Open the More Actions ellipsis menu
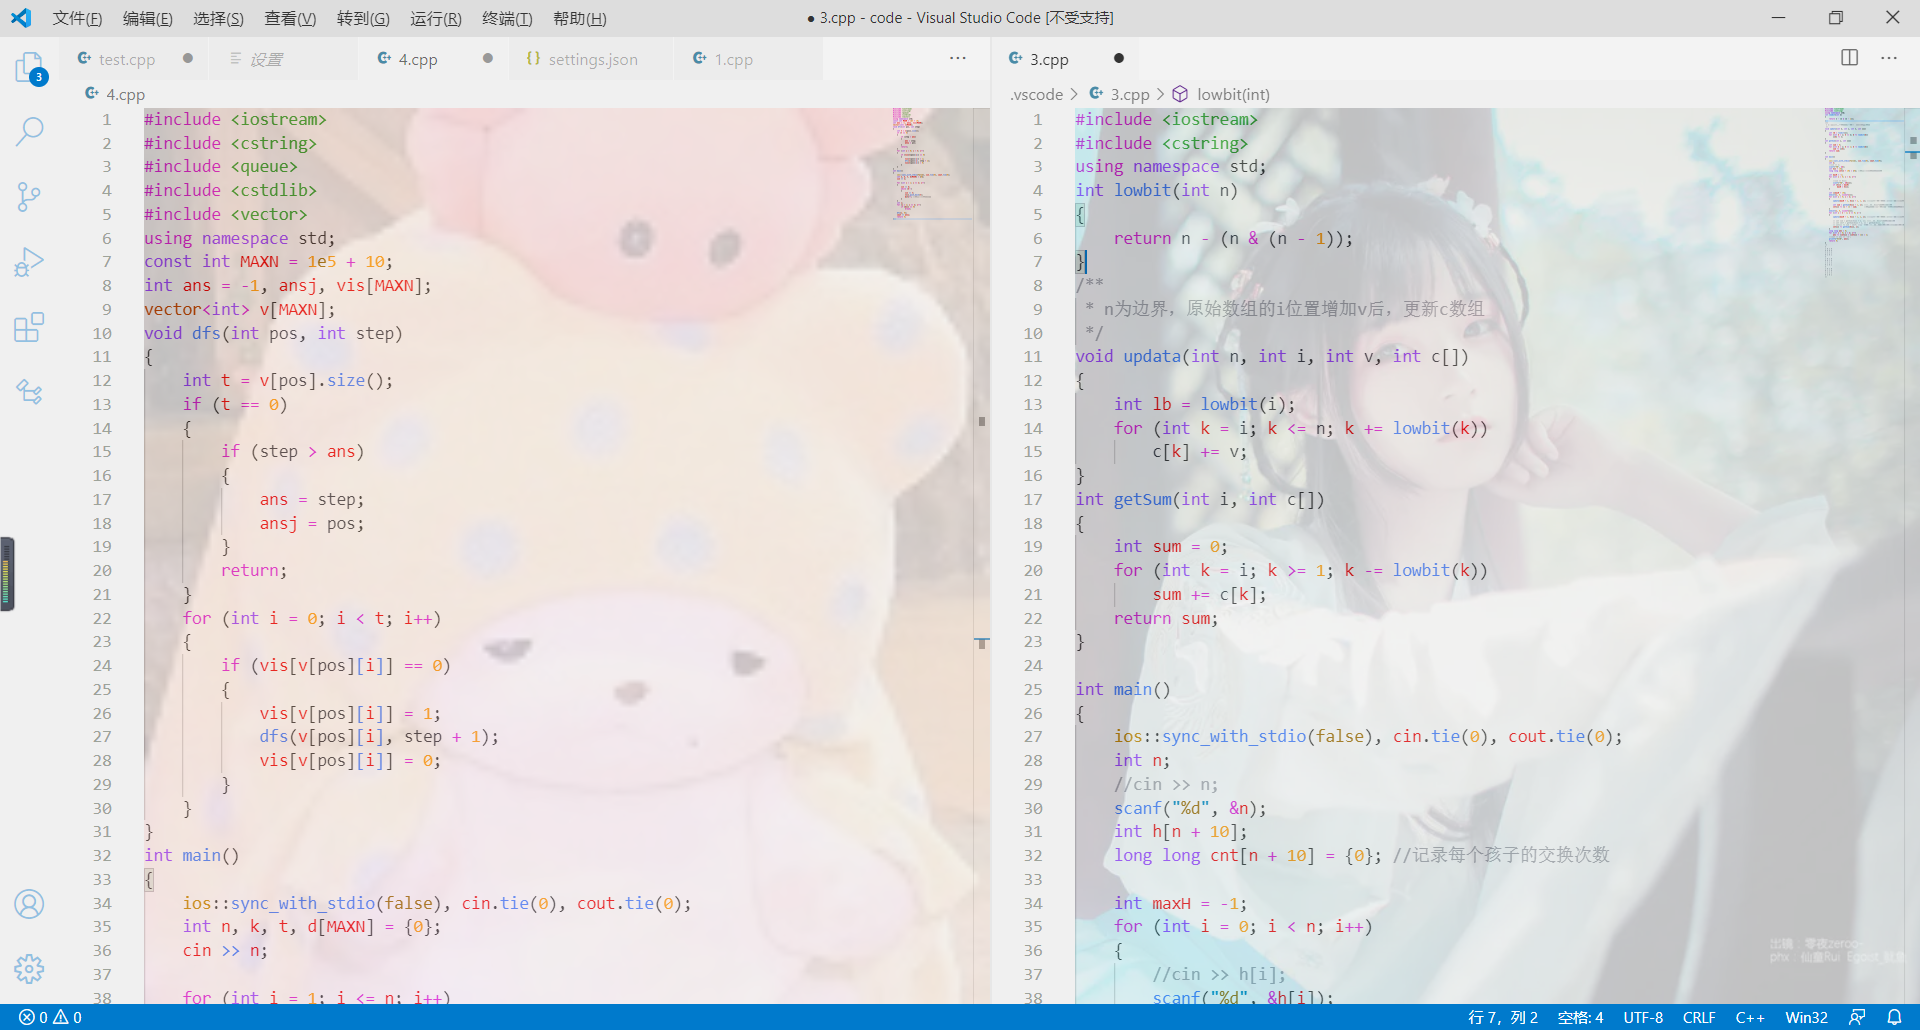 (x=1889, y=58)
